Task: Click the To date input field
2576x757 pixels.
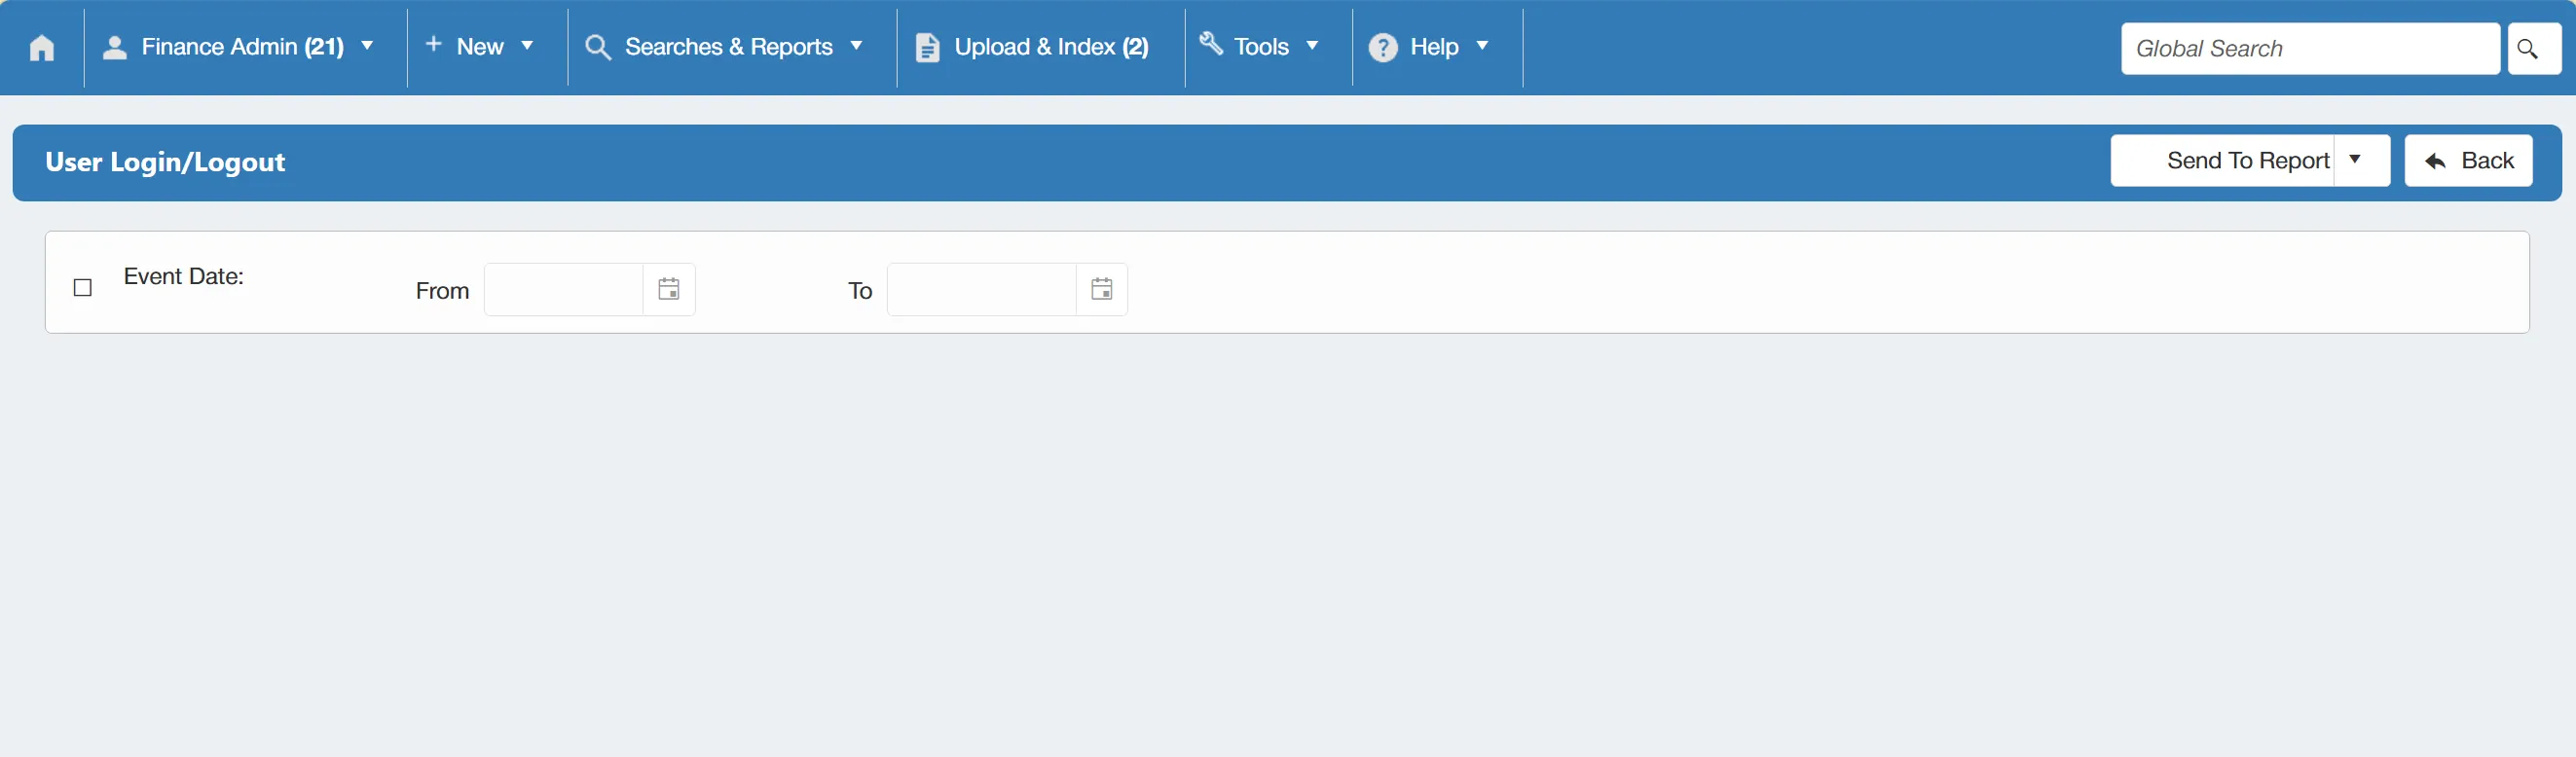Action: (982, 290)
